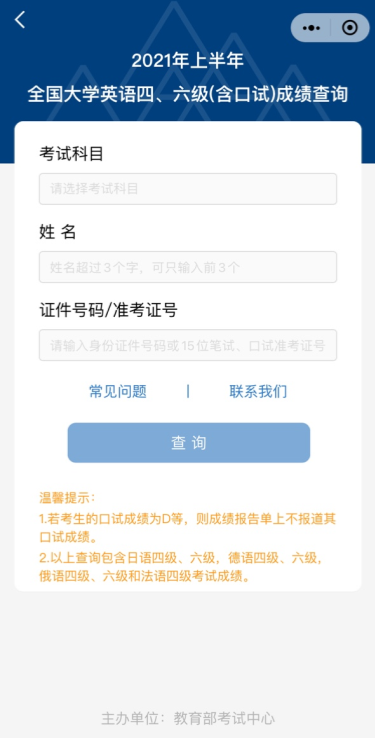Click the 考试科目 field label
Image resolution: width=375 pixels, height=738 pixels.
(72, 154)
